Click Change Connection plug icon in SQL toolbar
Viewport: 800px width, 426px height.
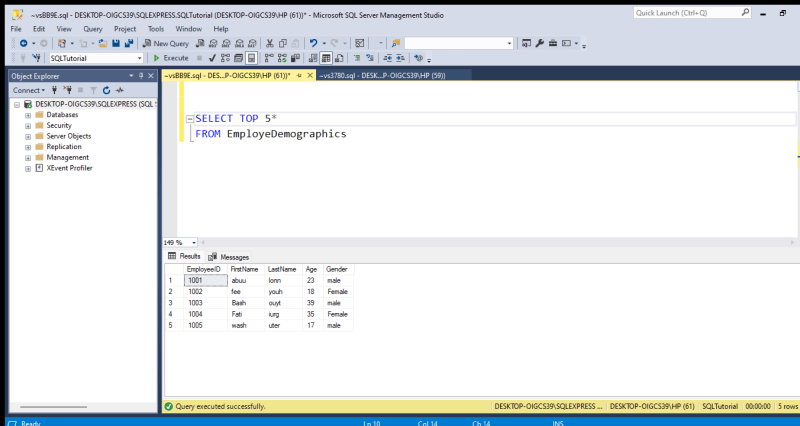36,58
